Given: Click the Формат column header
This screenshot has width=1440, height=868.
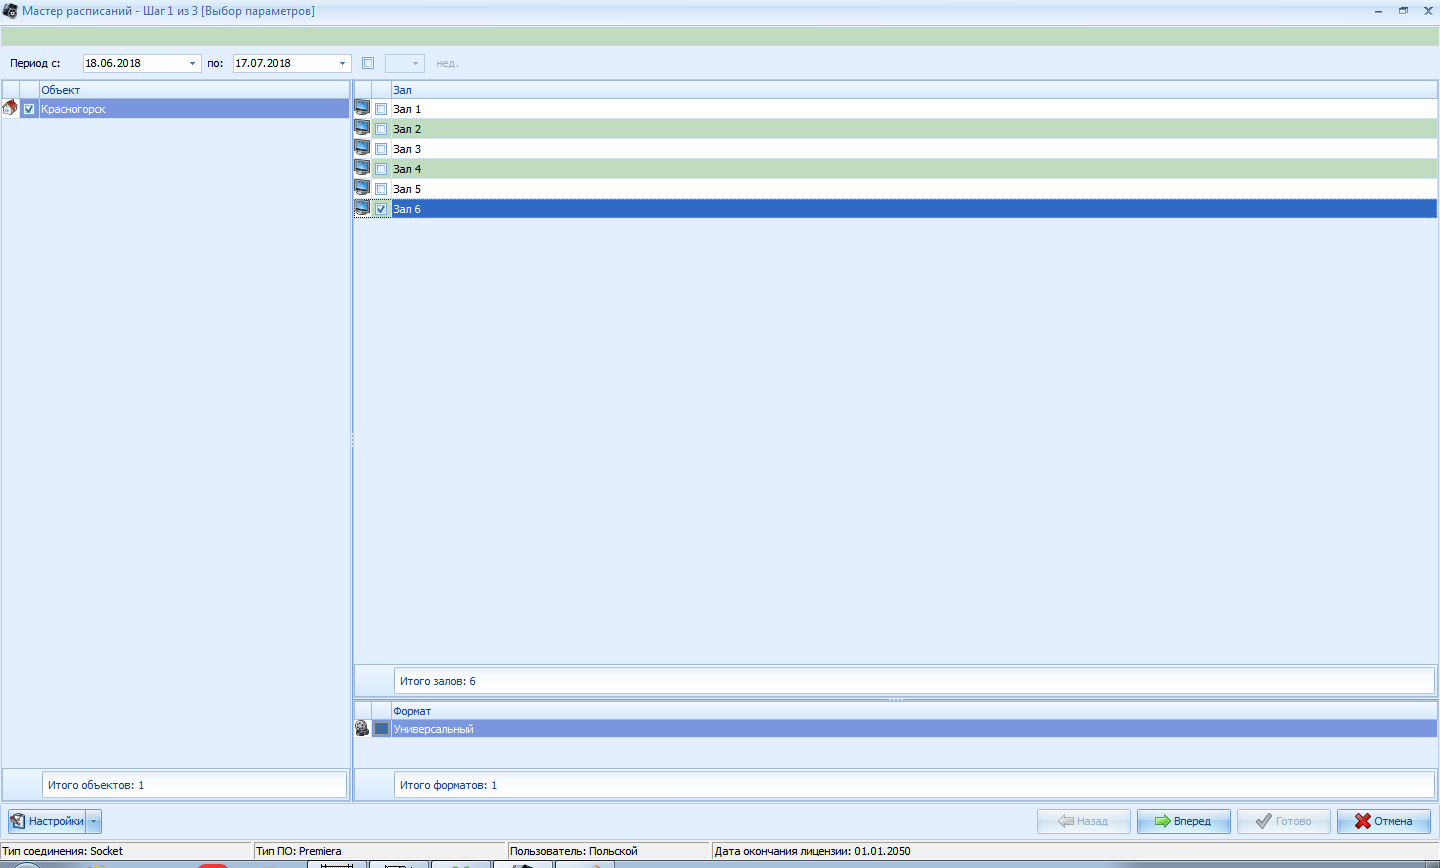Looking at the screenshot, I should coord(914,711).
